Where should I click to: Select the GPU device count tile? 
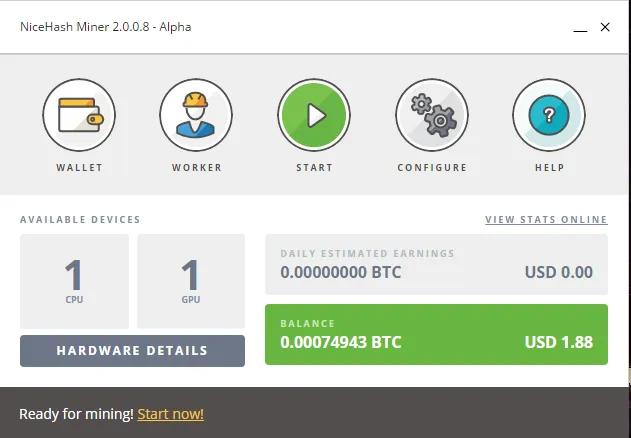(191, 281)
